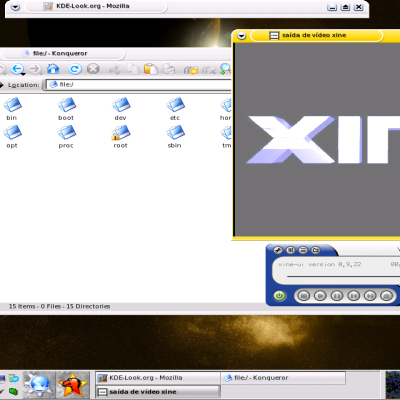Screen dimensions: 400x400
Task: Click the small blue panel icon, top row
Action: click(x=14, y=378)
